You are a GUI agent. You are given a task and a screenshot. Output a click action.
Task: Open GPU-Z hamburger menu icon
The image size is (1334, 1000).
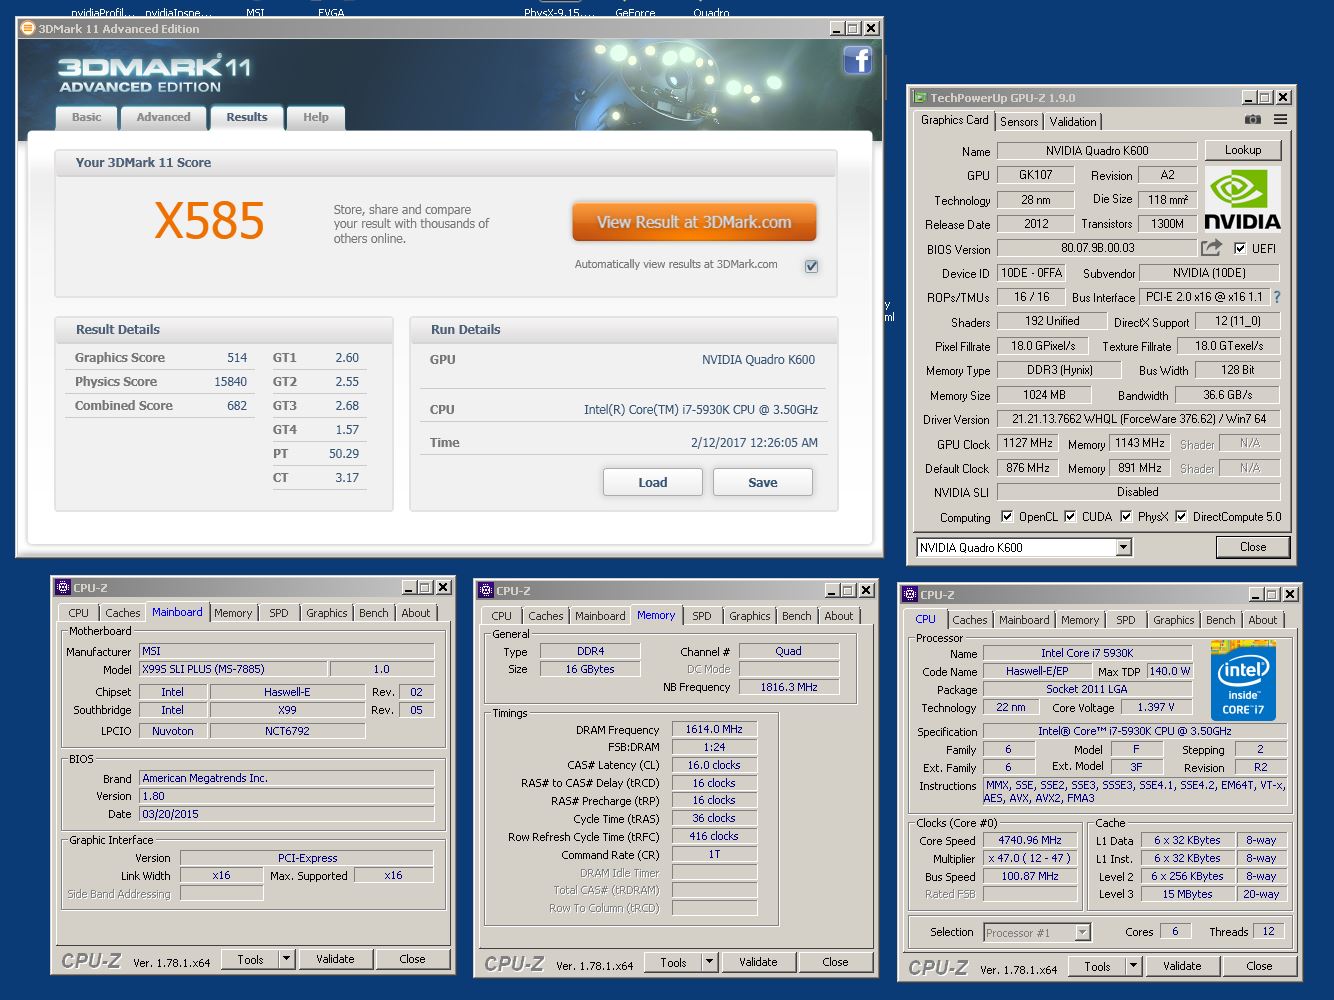pos(1280,120)
